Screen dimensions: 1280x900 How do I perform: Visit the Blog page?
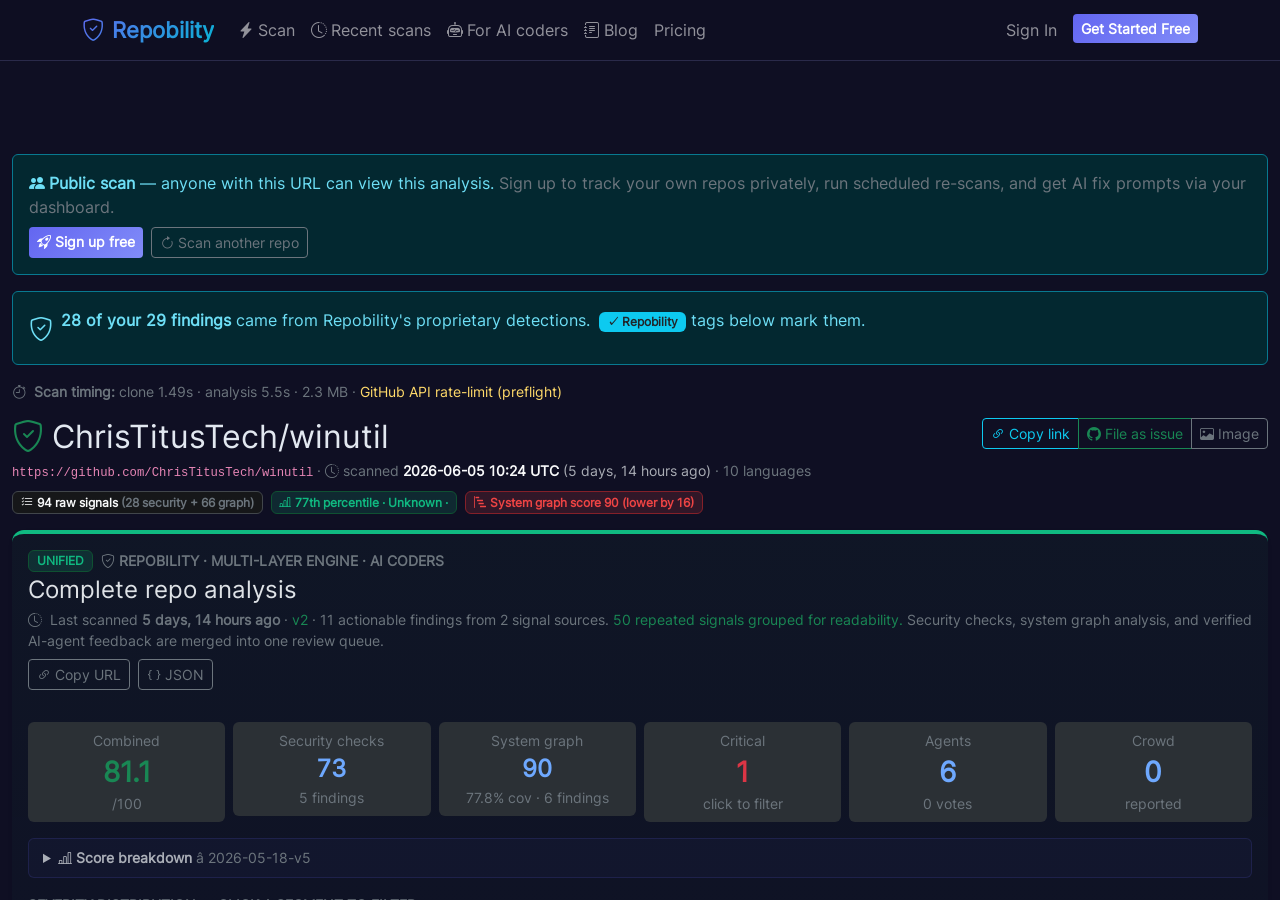pos(611,30)
